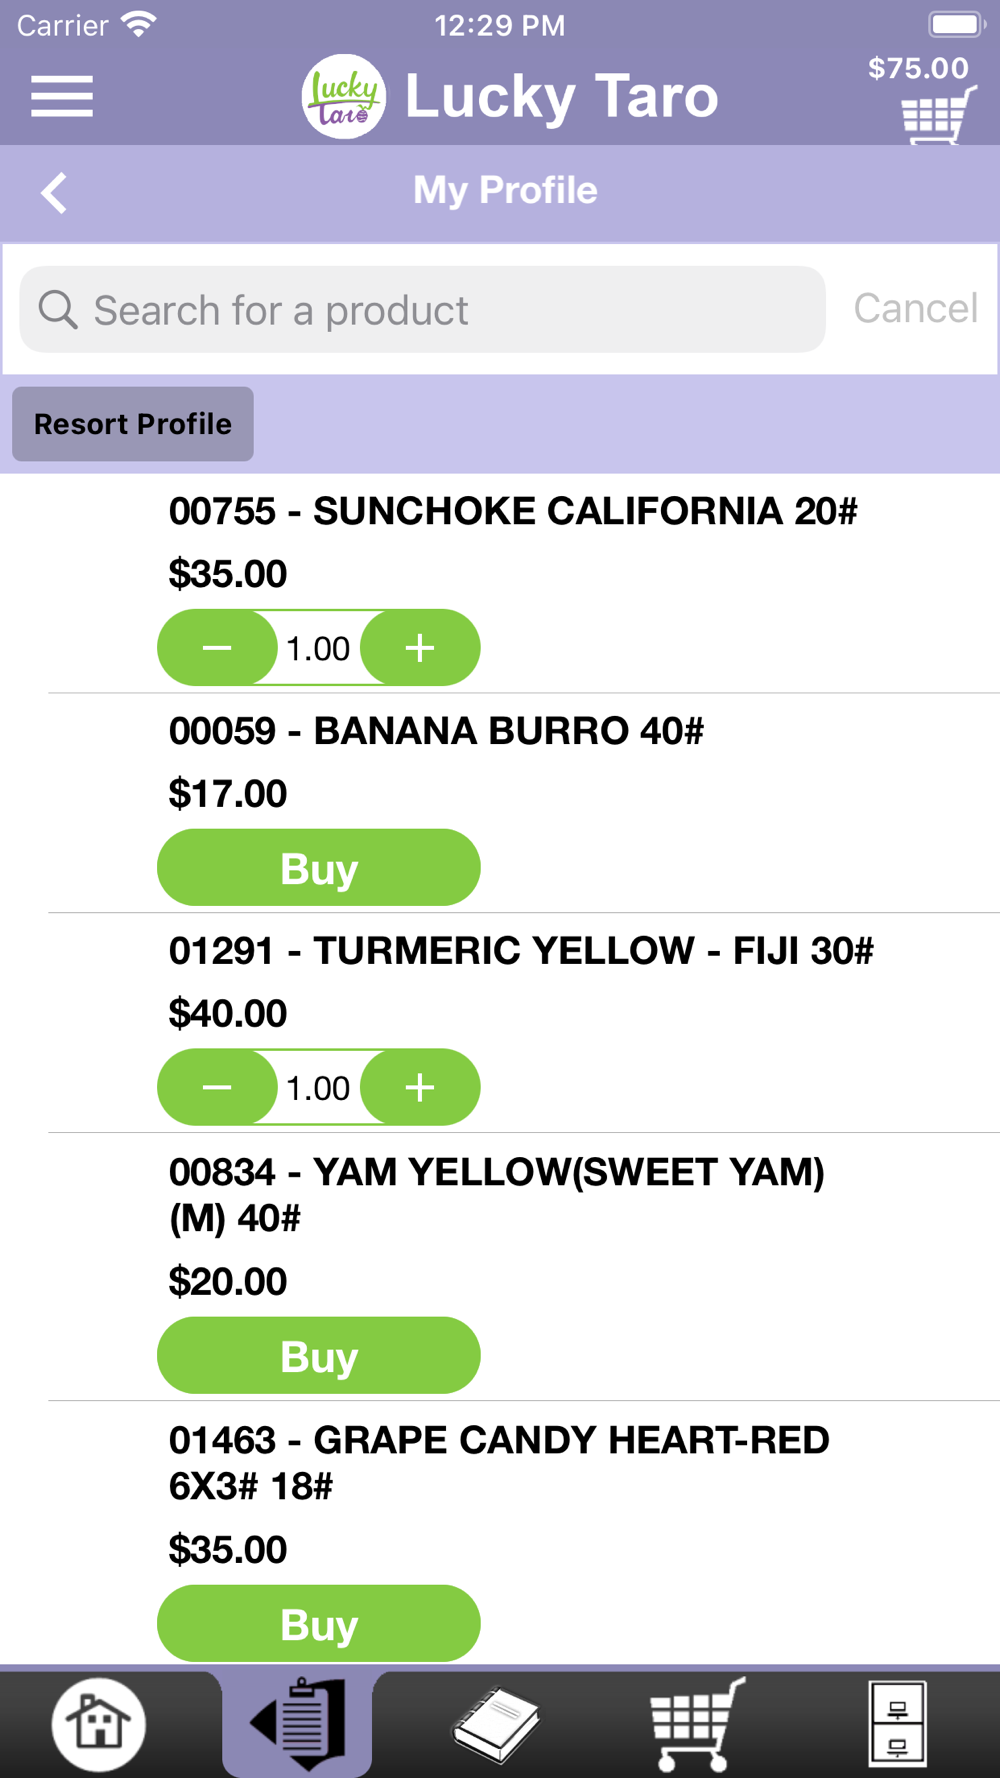Viewport: 1000px width, 1778px height.
Task: Decrease Turmeric Yellow Fiji quantity
Action: (x=217, y=1087)
